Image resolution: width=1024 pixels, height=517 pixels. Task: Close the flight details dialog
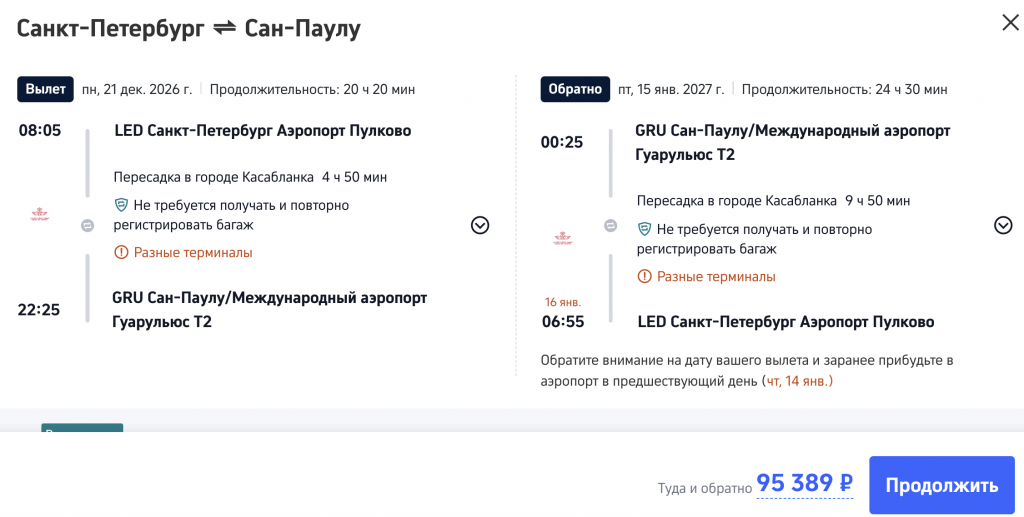[1010, 23]
